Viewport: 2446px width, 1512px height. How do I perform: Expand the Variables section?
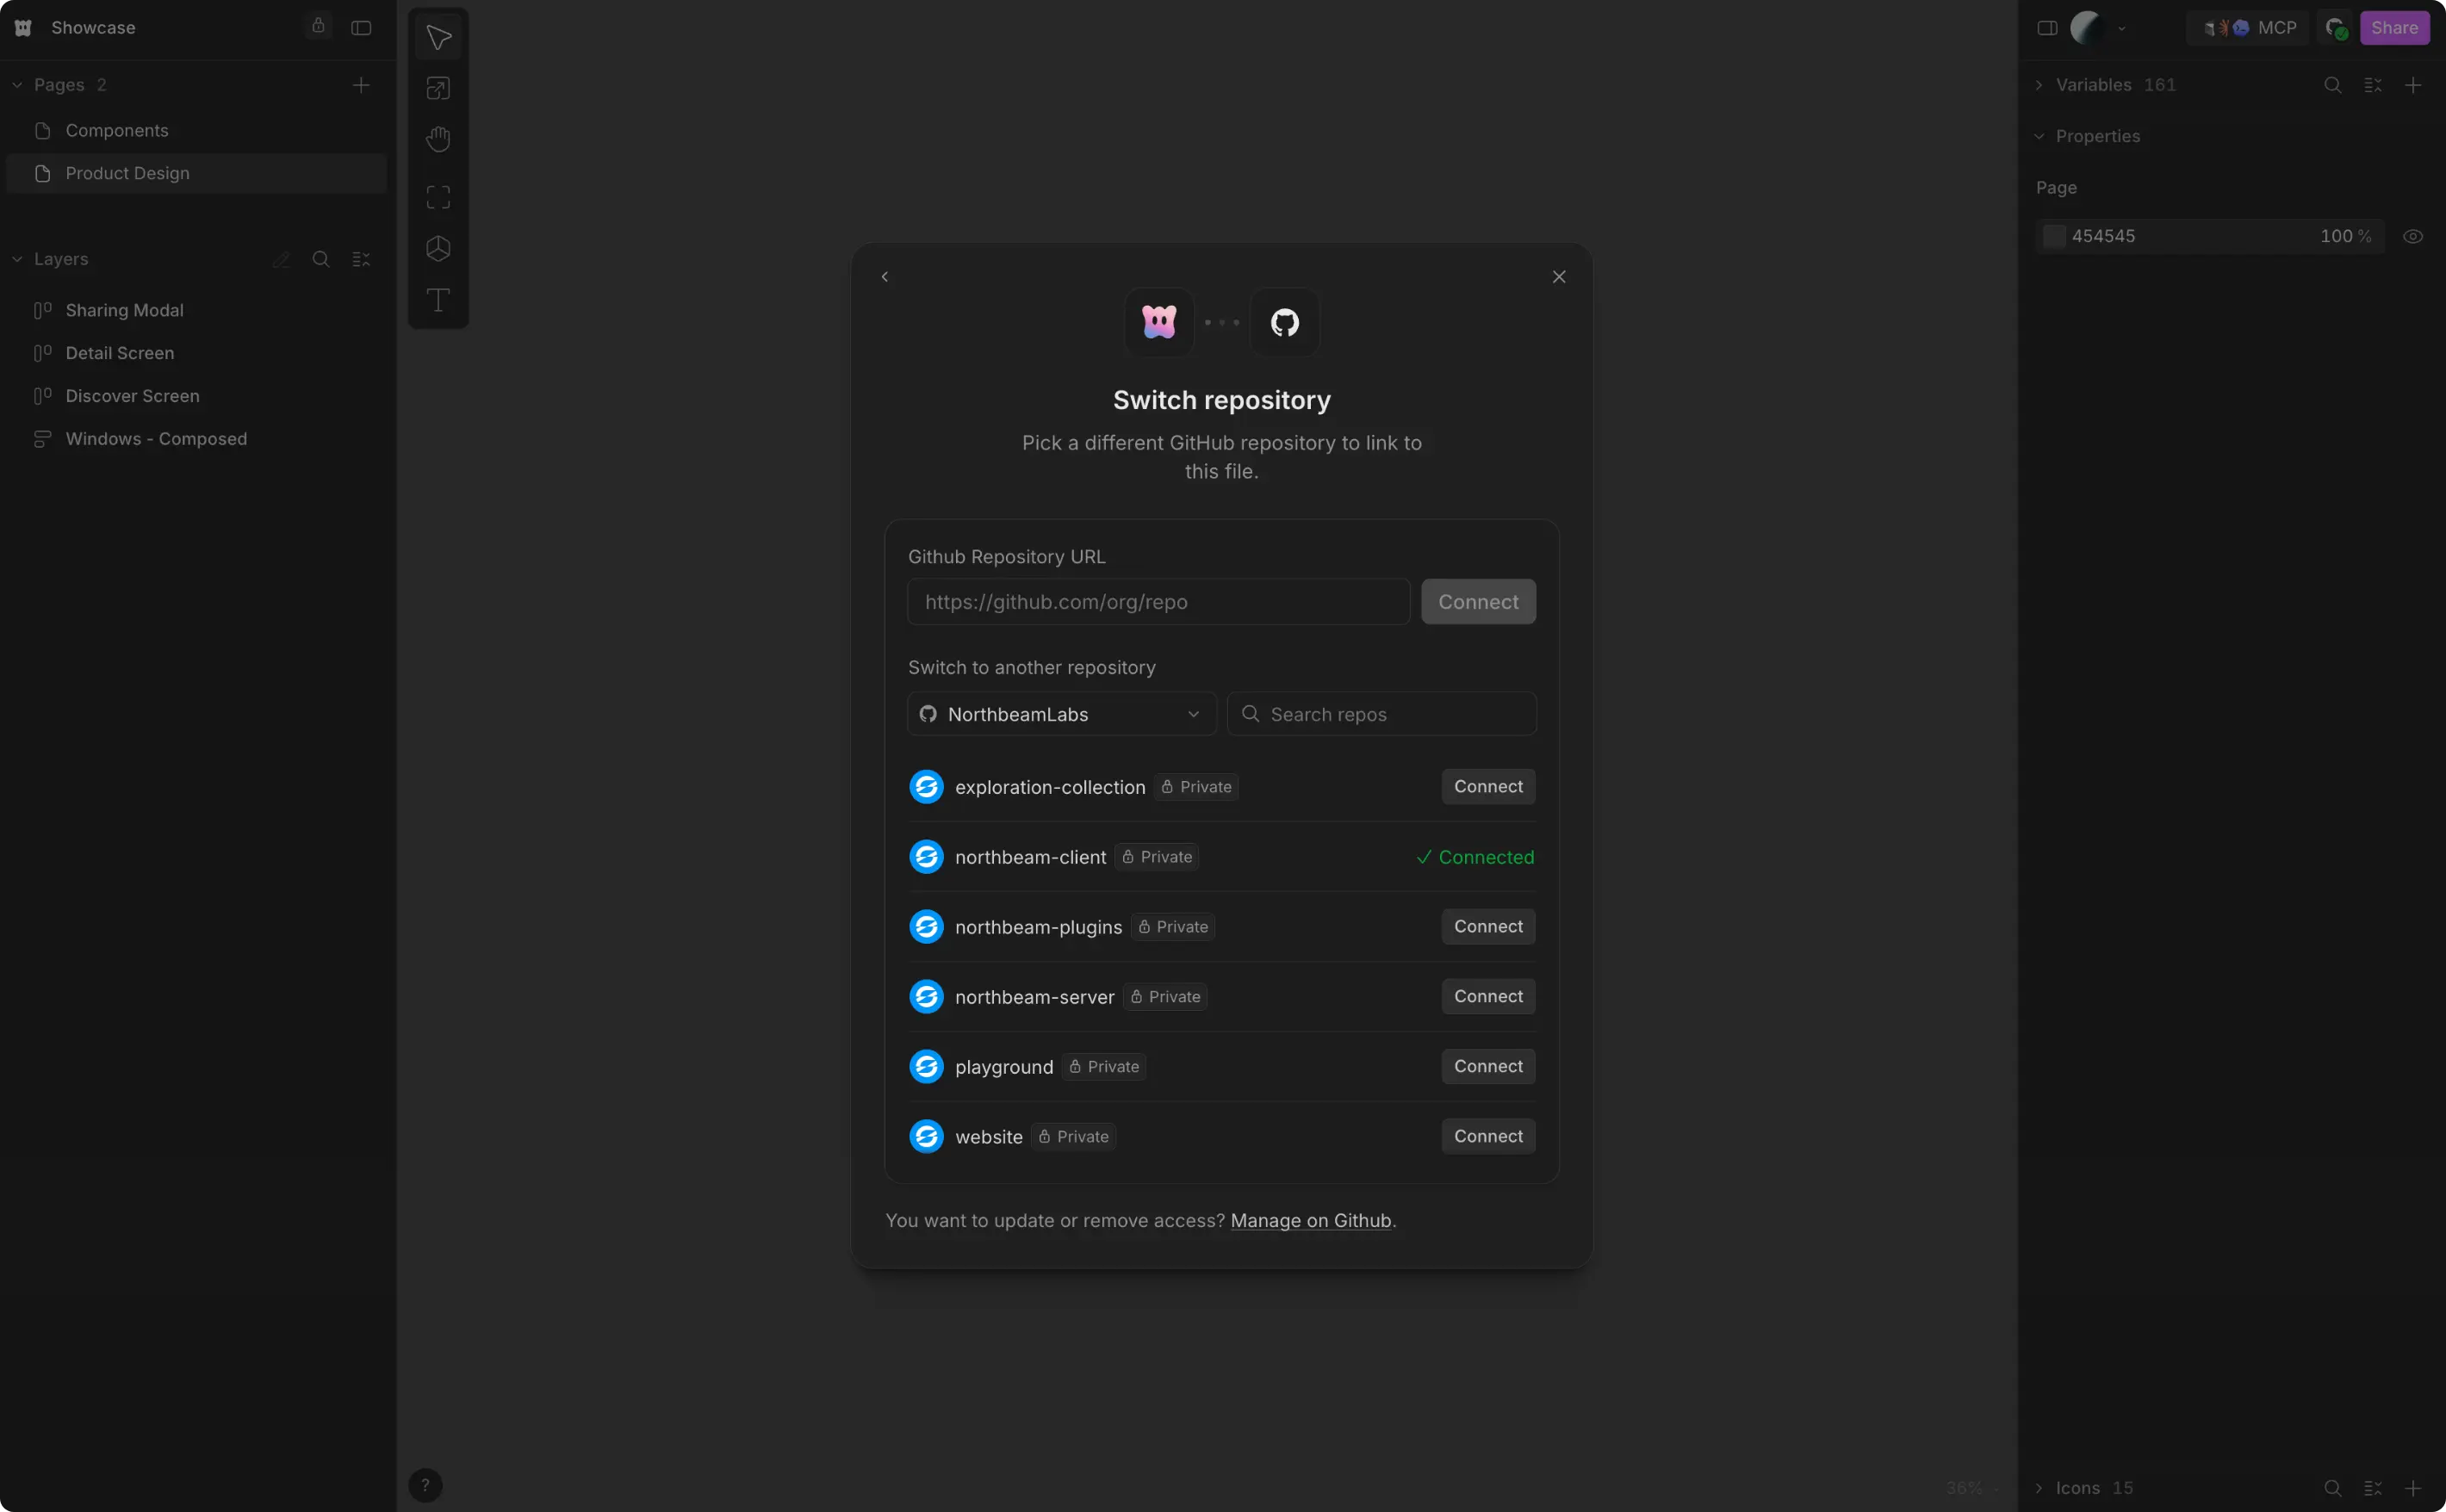tap(2039, 85)
